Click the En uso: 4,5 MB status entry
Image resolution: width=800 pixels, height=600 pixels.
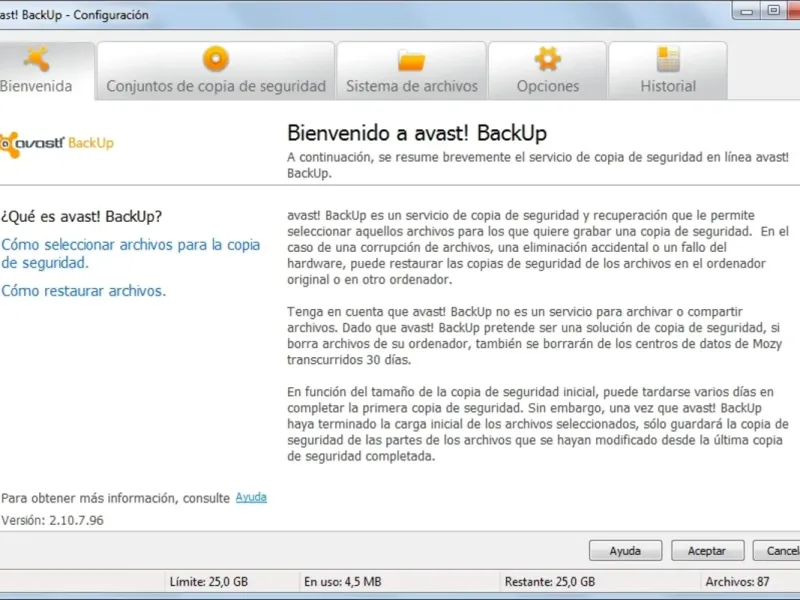(343, 582)
